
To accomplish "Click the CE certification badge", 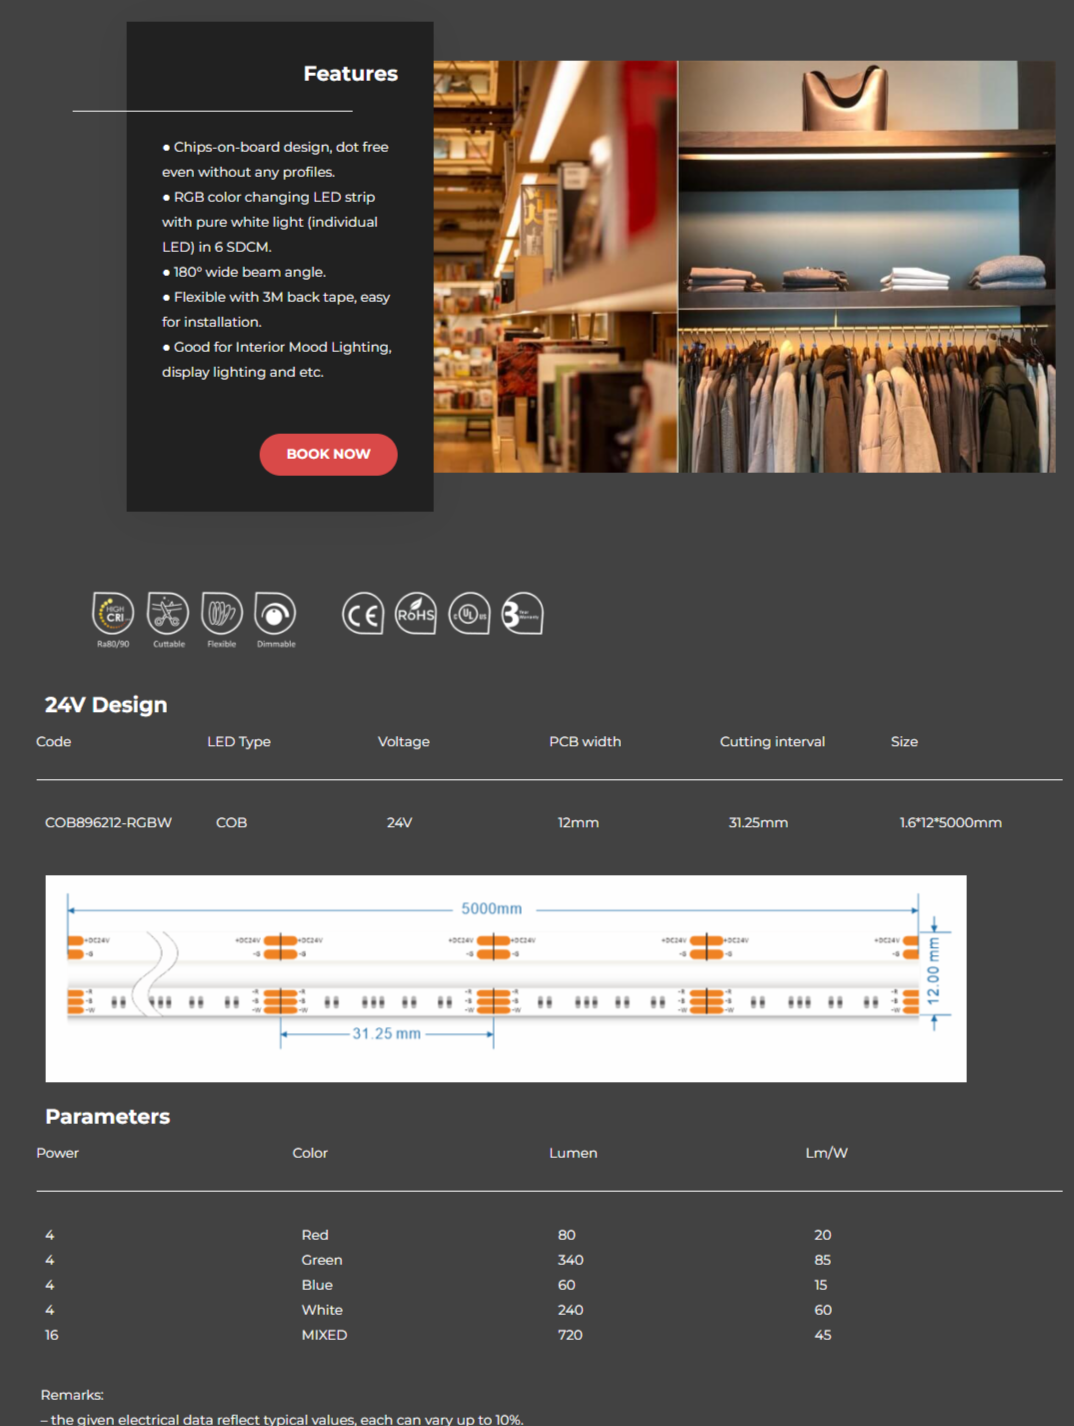I will (x=363, y=614).
